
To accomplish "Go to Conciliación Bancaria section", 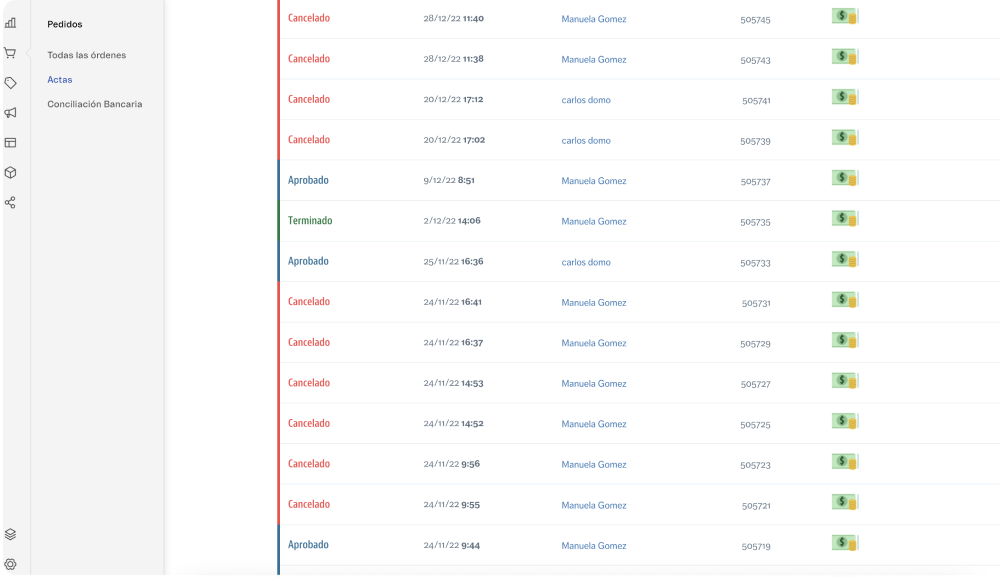I will click(x=95, y=104).
